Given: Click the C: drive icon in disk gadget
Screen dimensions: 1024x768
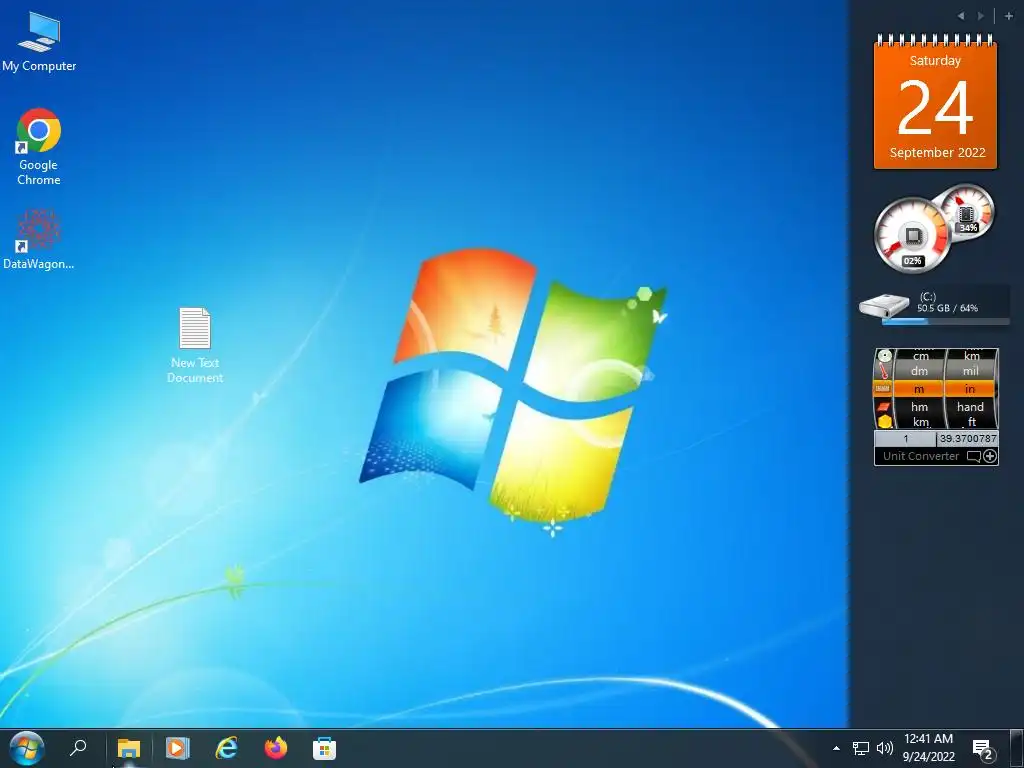Looking at the screenshot, I should (x=884, y=305).
